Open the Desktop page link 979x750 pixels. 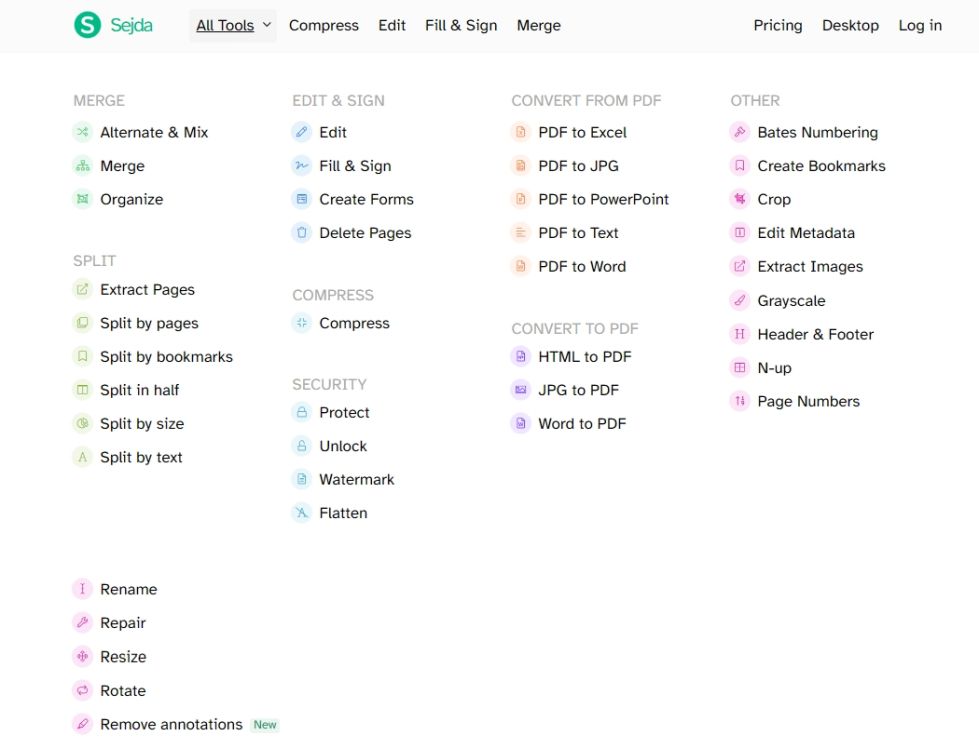pyautogui.click(x=850, y=26)
